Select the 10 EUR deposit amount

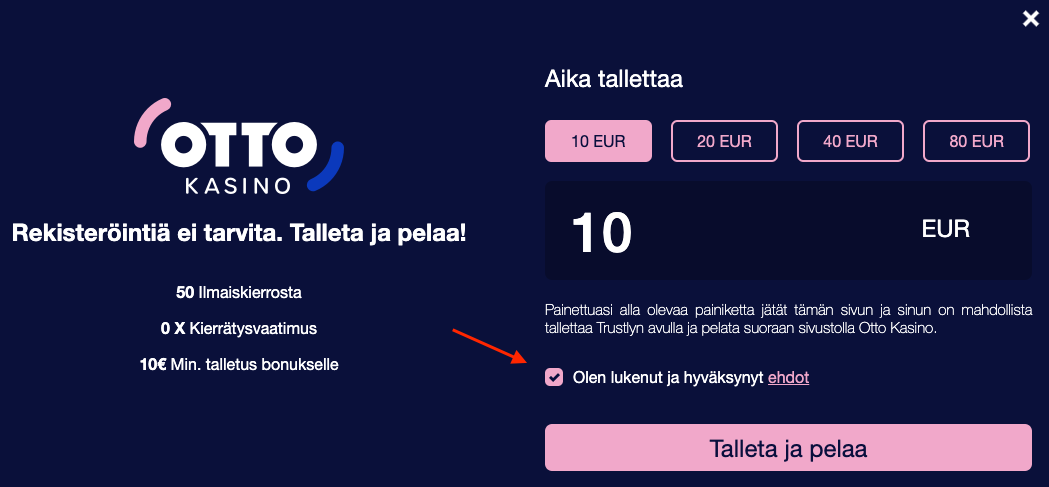598,141
